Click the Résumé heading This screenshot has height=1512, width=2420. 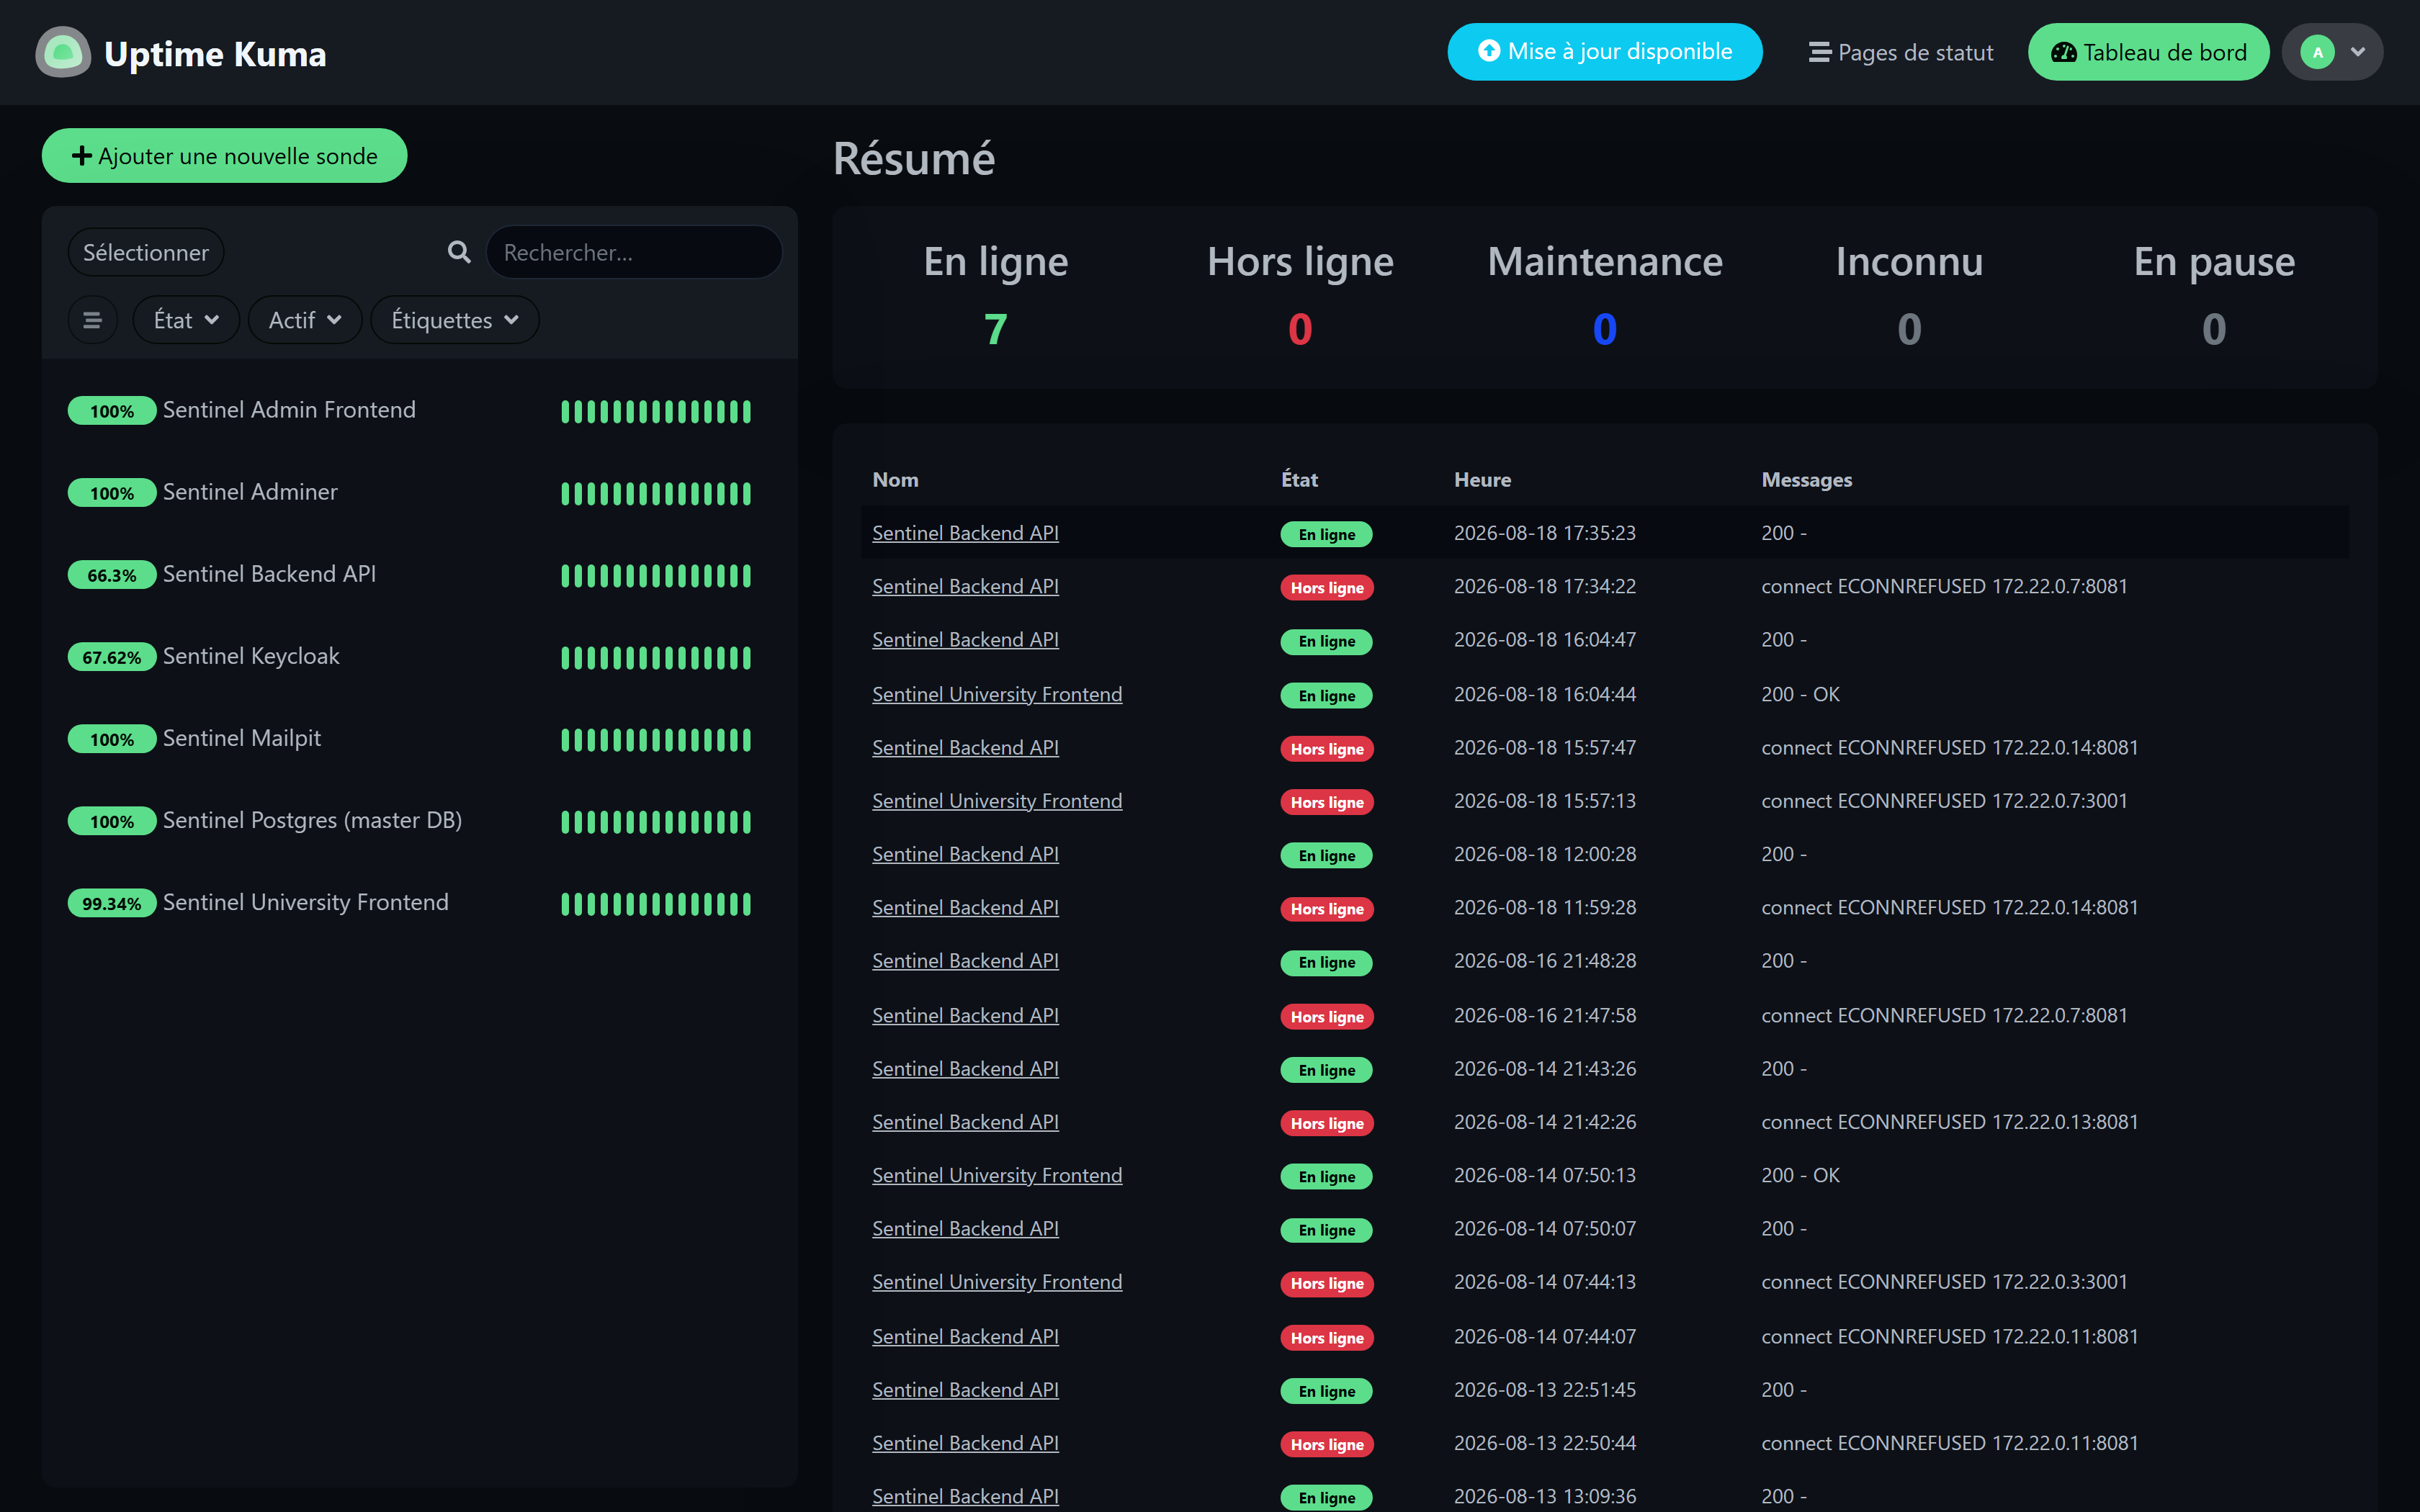[914, 159]
